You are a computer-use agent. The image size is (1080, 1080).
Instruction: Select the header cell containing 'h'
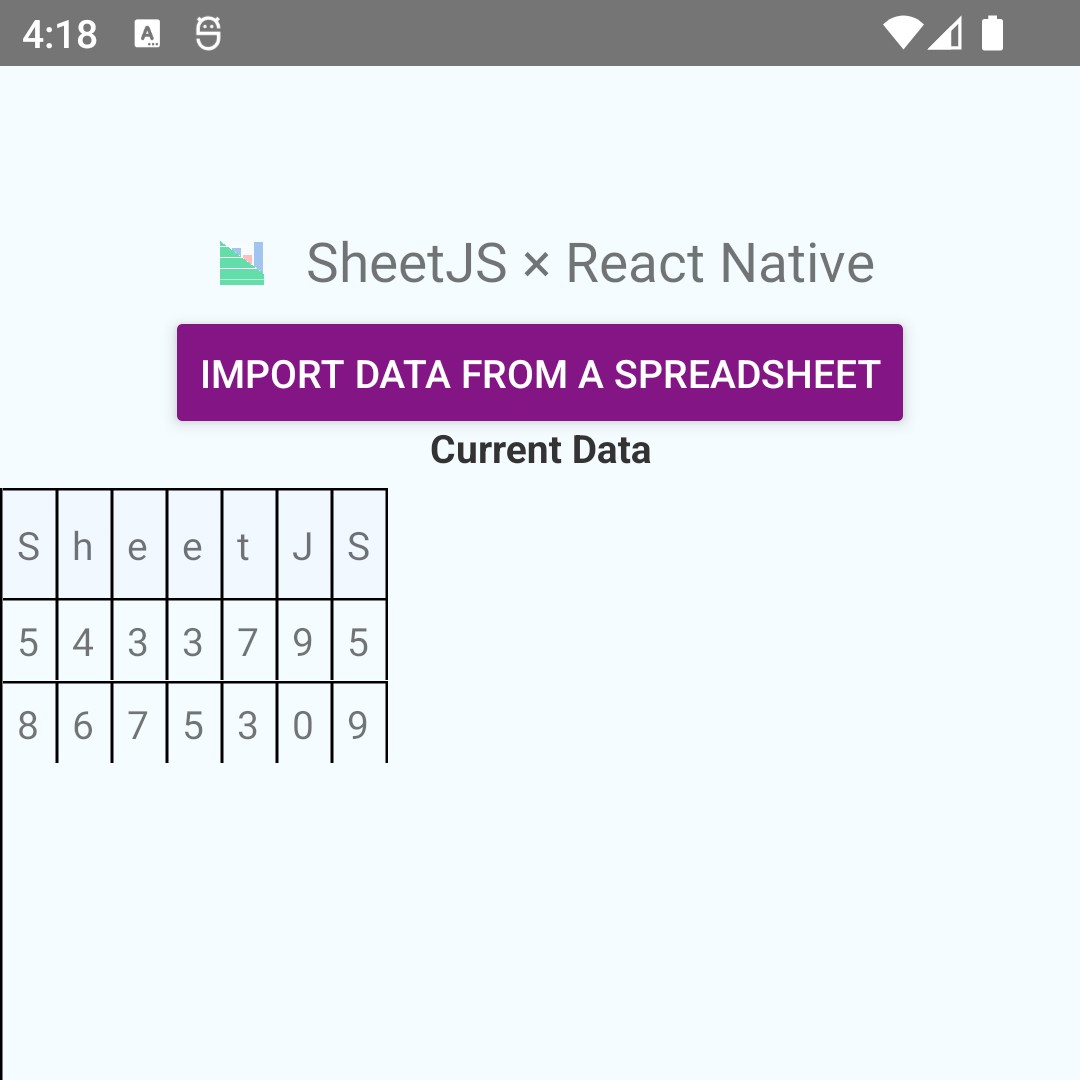[83, 545]
